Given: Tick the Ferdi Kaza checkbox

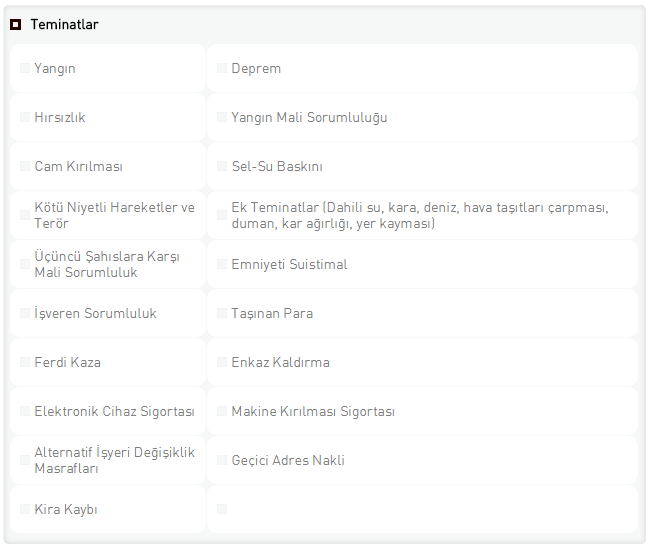Looking at the screenshot, I should click(x=25, y=362).
